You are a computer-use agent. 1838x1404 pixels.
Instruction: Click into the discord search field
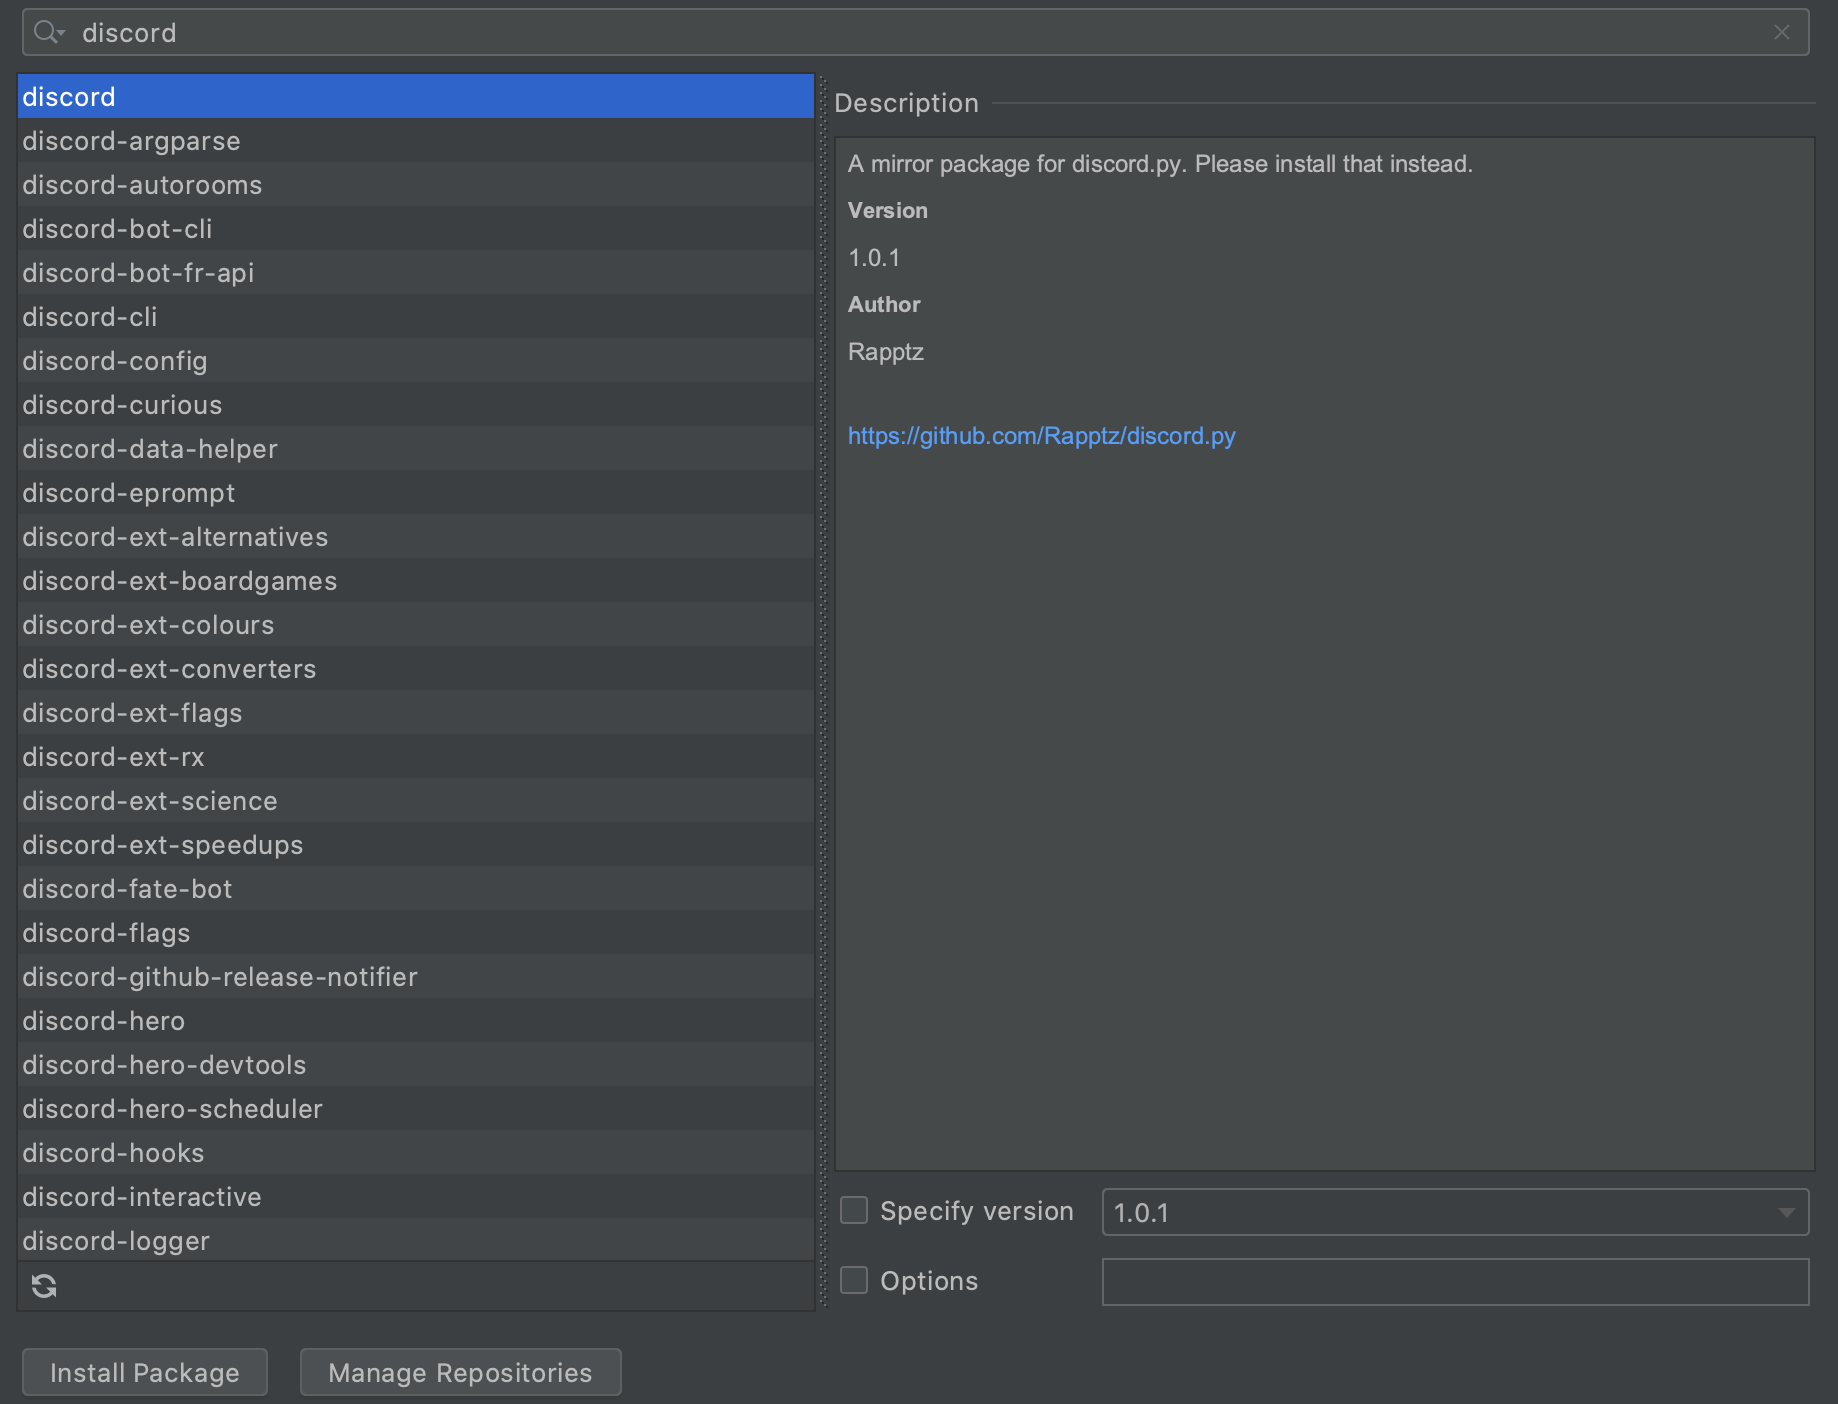[915, 32]
